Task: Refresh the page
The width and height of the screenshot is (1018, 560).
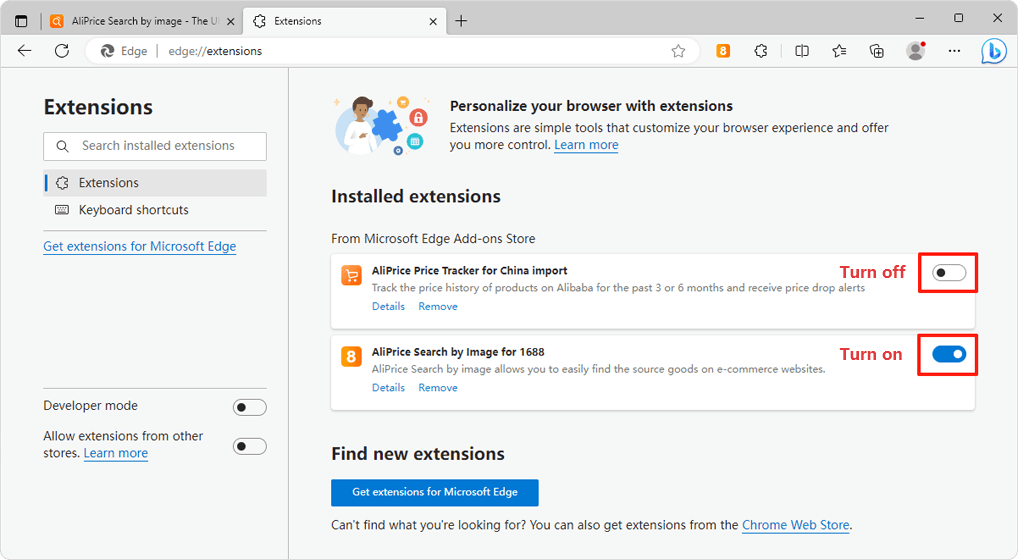Action: [x=62, y=51]
